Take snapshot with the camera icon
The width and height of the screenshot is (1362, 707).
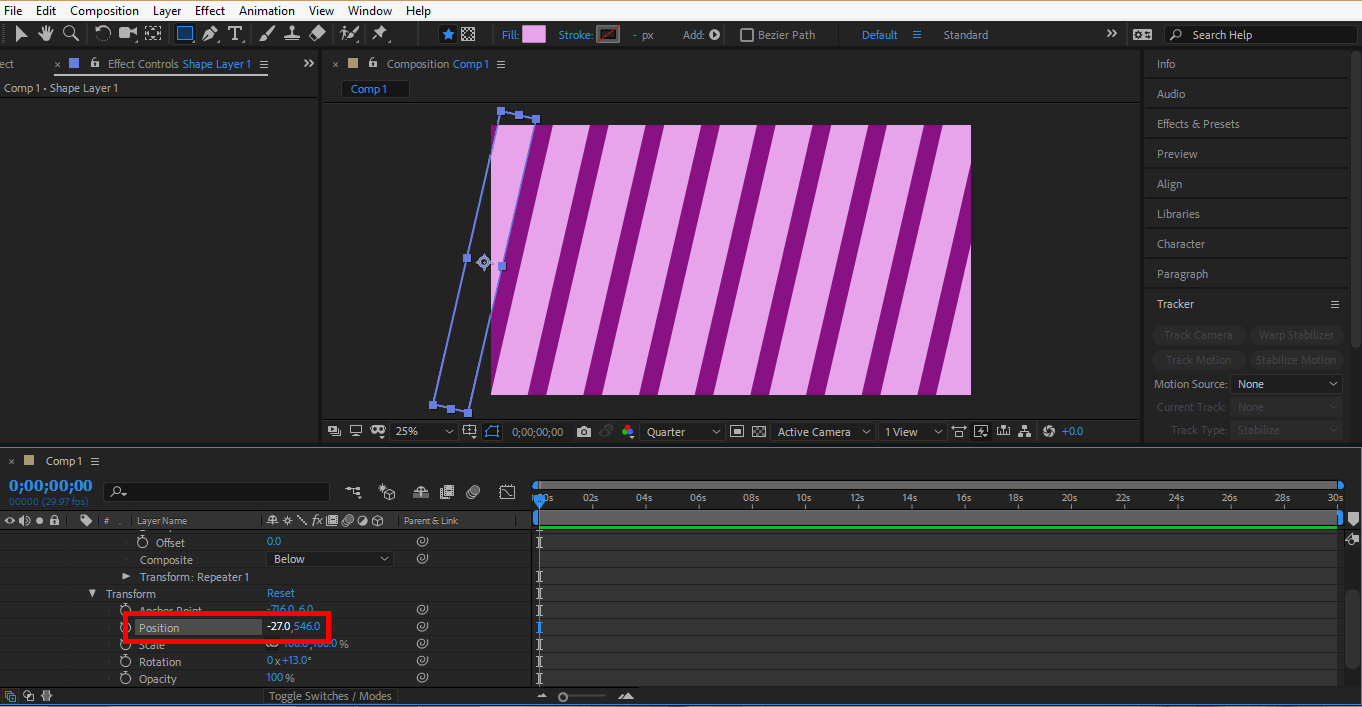[584, 432]
